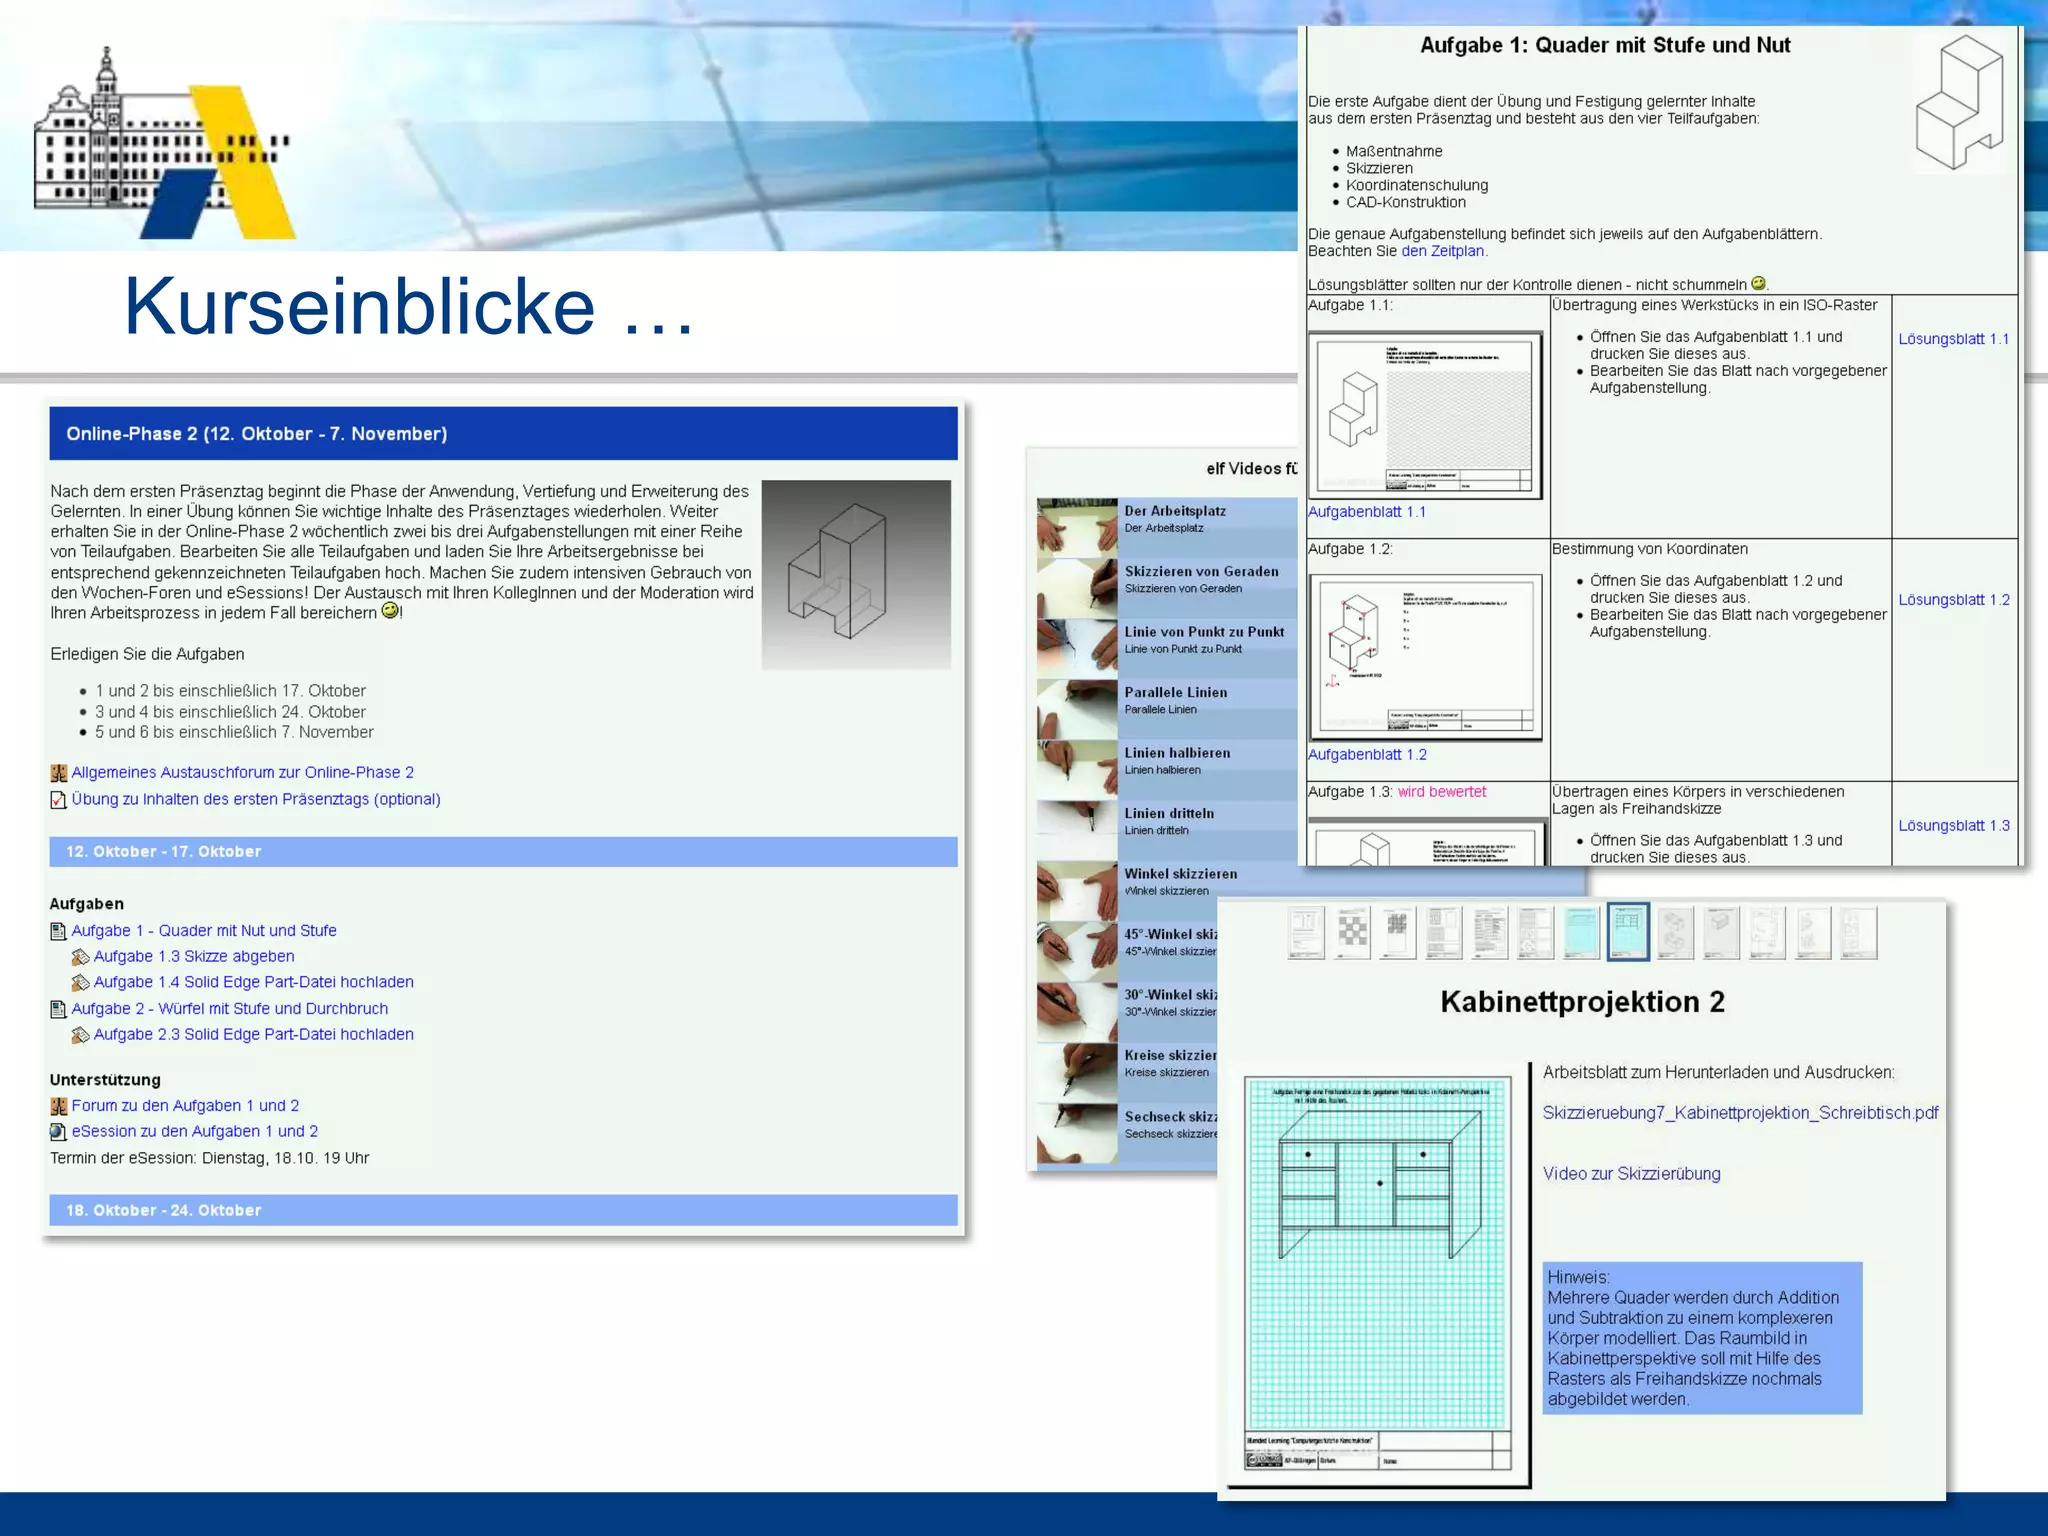Screen dimensions: 2048x1536
Task: Click the 12. Oktober - 17. Oktober week header
Action: [504, 852]
